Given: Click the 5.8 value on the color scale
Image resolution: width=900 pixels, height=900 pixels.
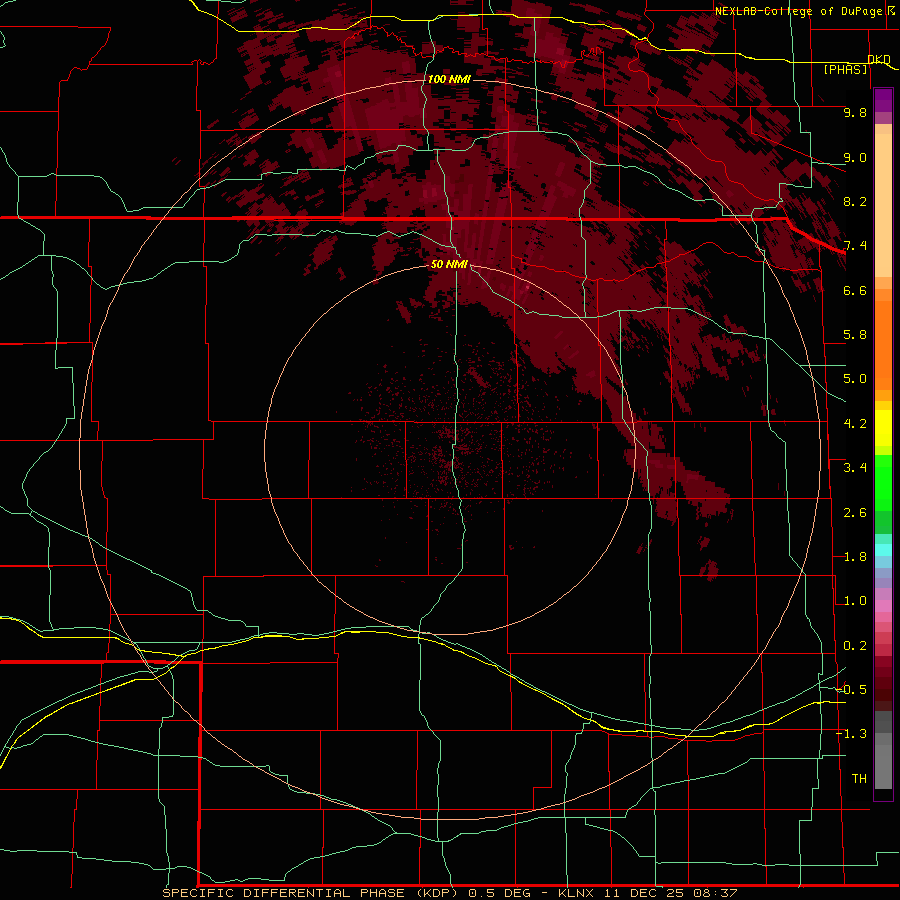Looking at the screenshot, I should pos(855,335).
